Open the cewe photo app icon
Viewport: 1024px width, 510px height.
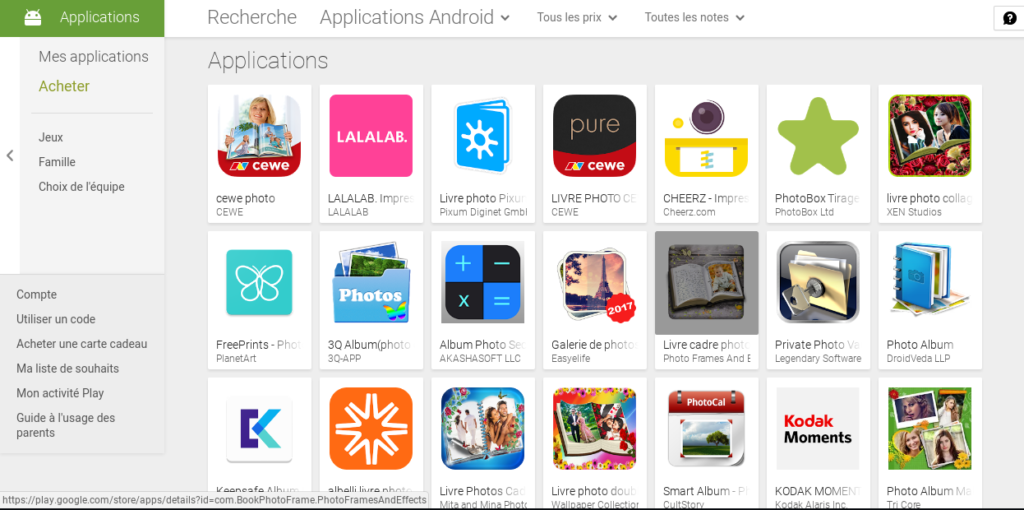click(x=259, y=136)
